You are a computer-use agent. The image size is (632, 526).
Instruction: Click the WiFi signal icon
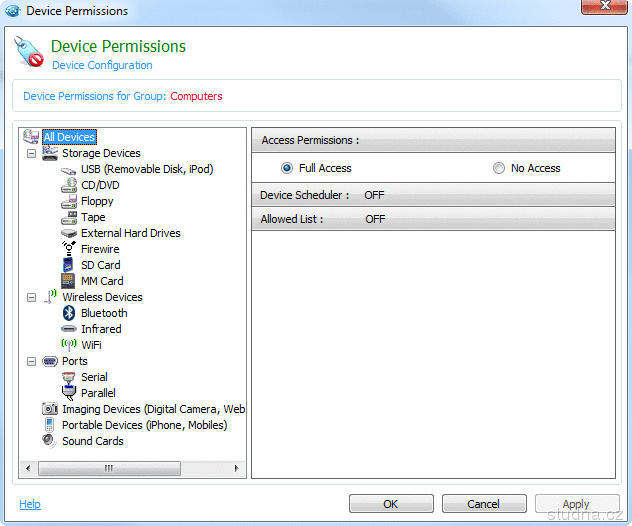tap(69, 345)
